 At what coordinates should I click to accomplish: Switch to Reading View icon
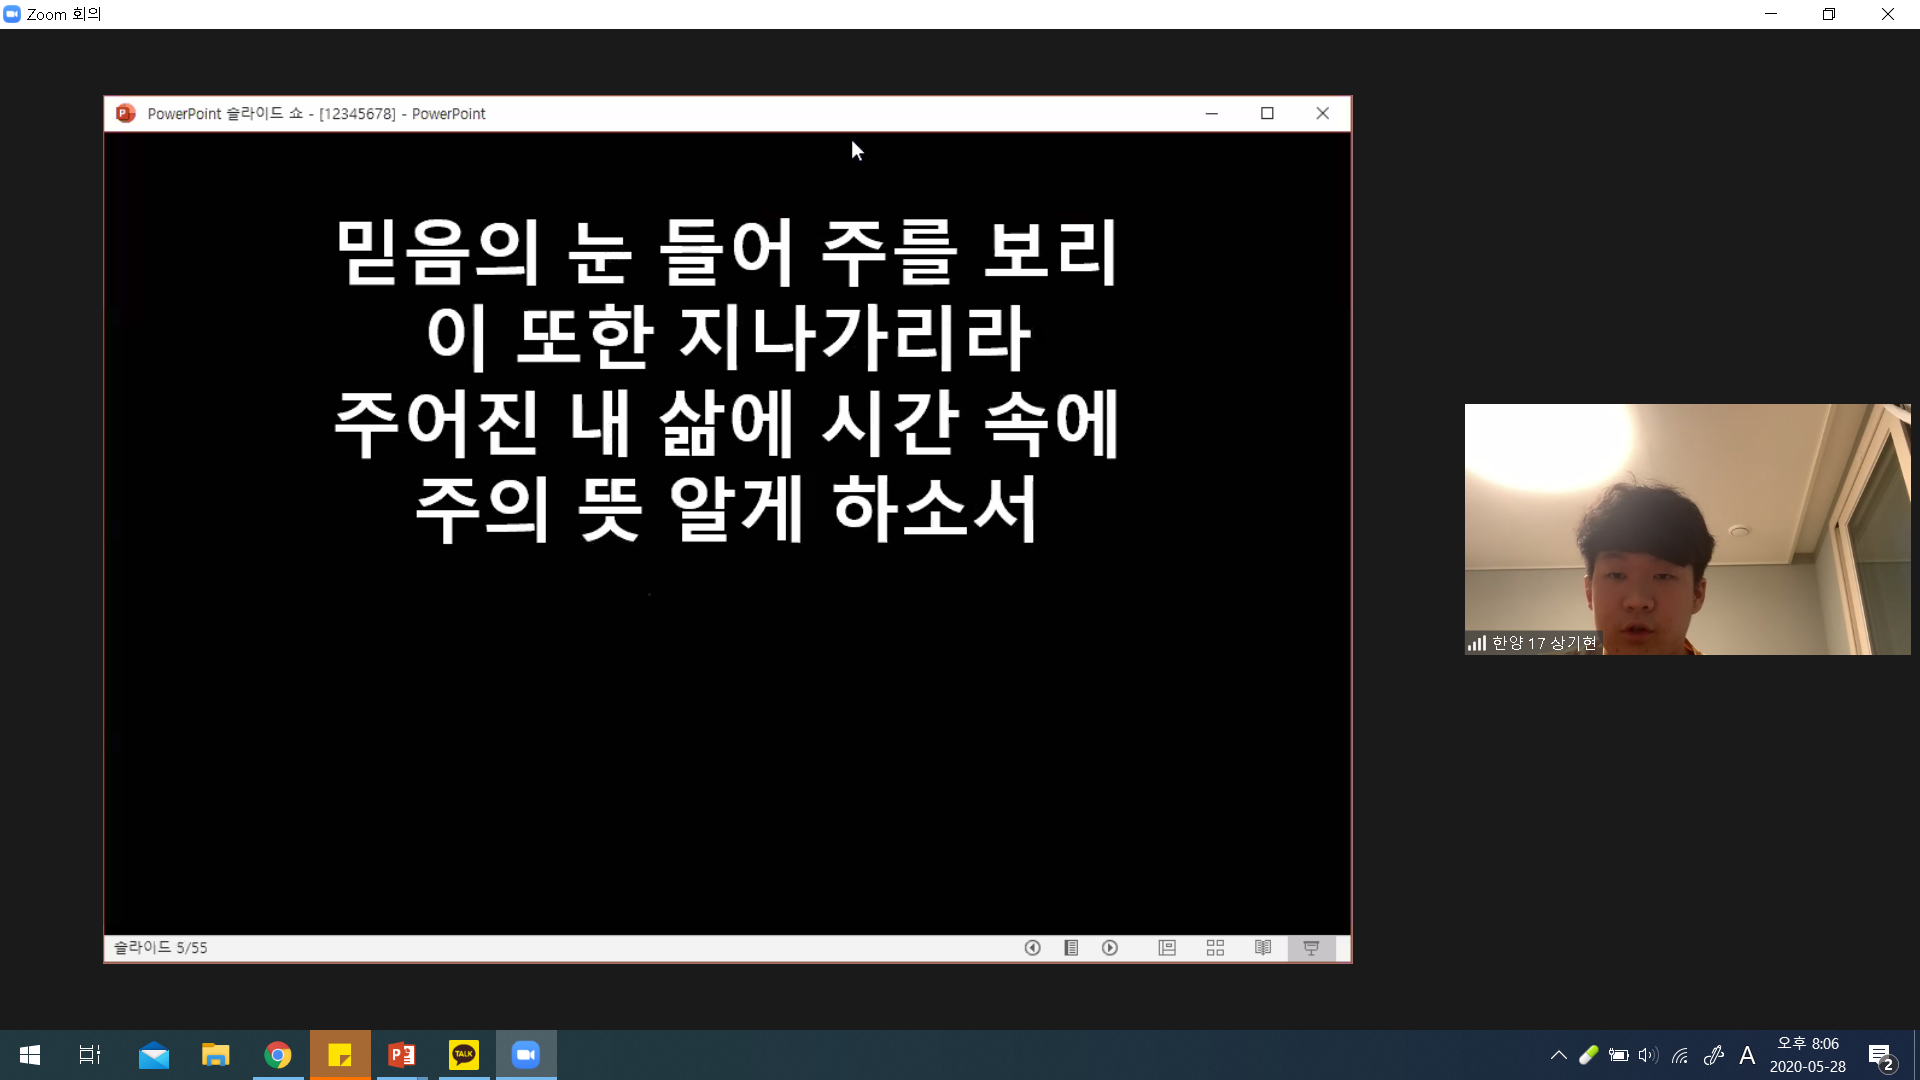1263,948
